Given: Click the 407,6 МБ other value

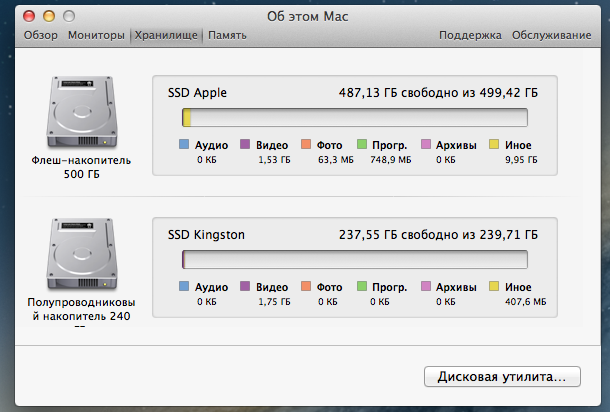Looking at the screenshot, I should tap(526, 302).
